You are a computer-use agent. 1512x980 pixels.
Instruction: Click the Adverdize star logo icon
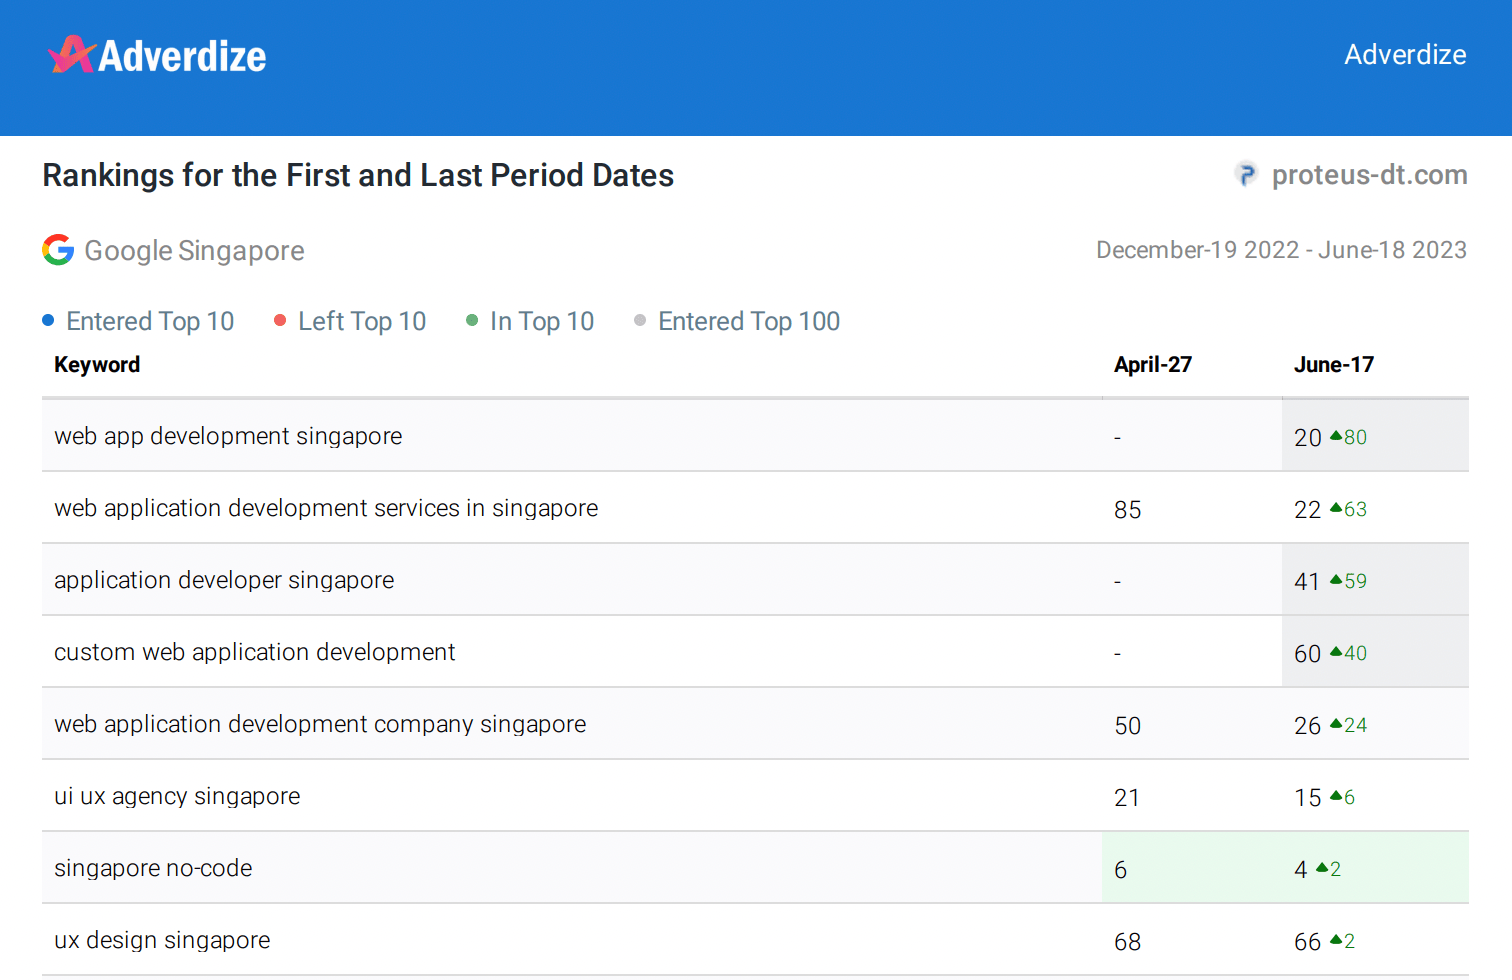[x=71, y=55]
